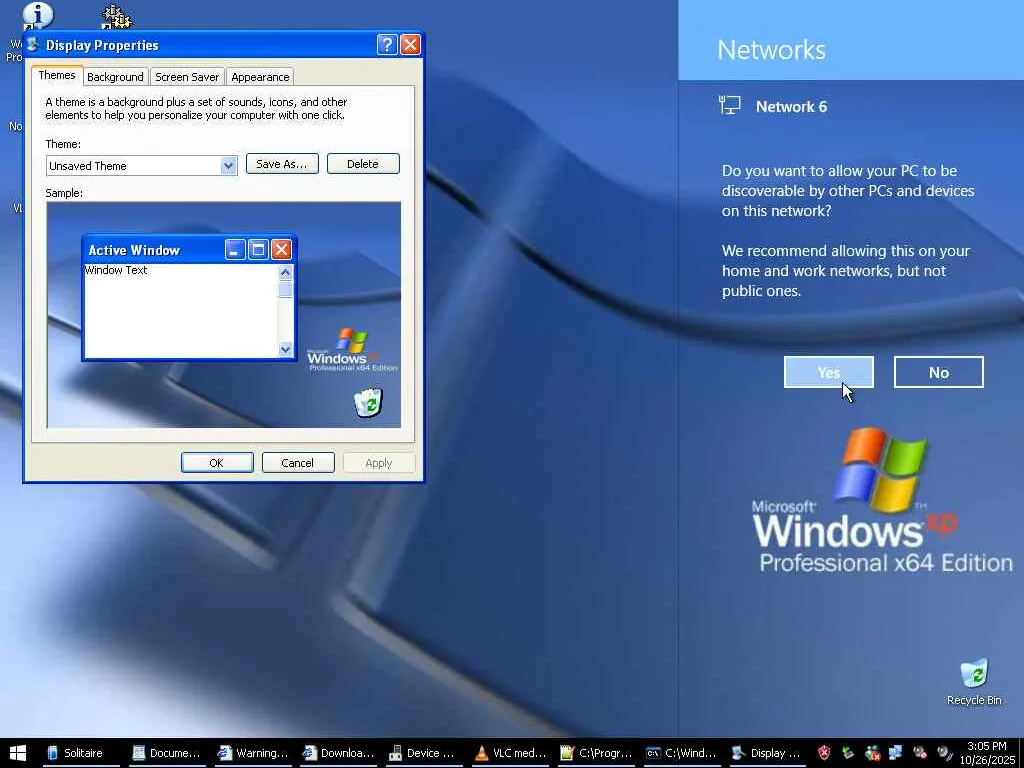The width and height of the screenshot is (1024, 768).
Task: Click the Networks panel heading
Action: click(771, 50)
